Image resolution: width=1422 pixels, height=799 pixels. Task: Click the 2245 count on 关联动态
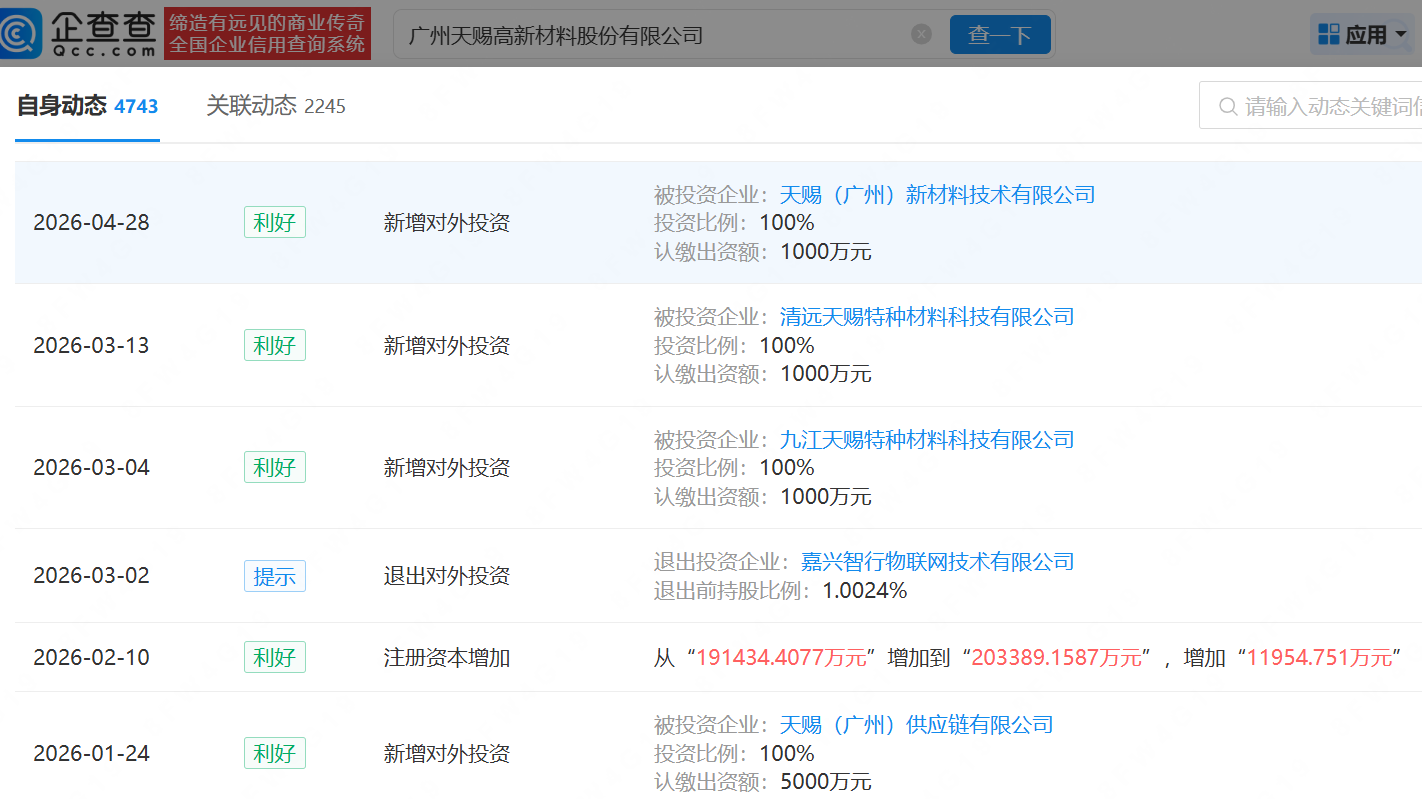(x=325, y=106)
